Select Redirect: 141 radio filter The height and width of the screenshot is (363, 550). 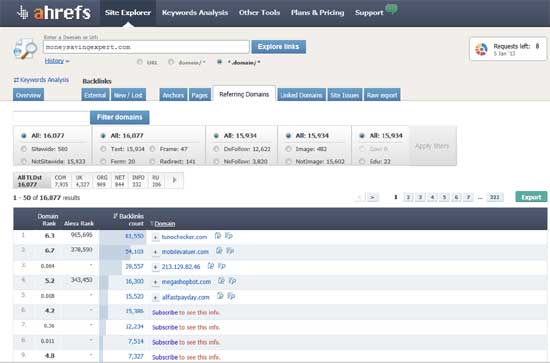[152, 162]
